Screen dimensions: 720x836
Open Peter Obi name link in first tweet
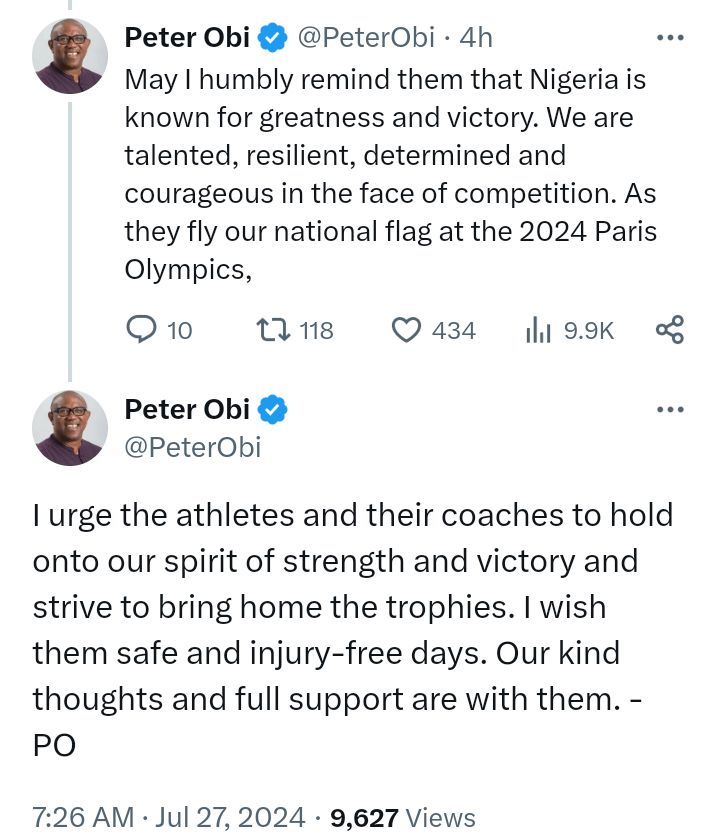[187, 38]
